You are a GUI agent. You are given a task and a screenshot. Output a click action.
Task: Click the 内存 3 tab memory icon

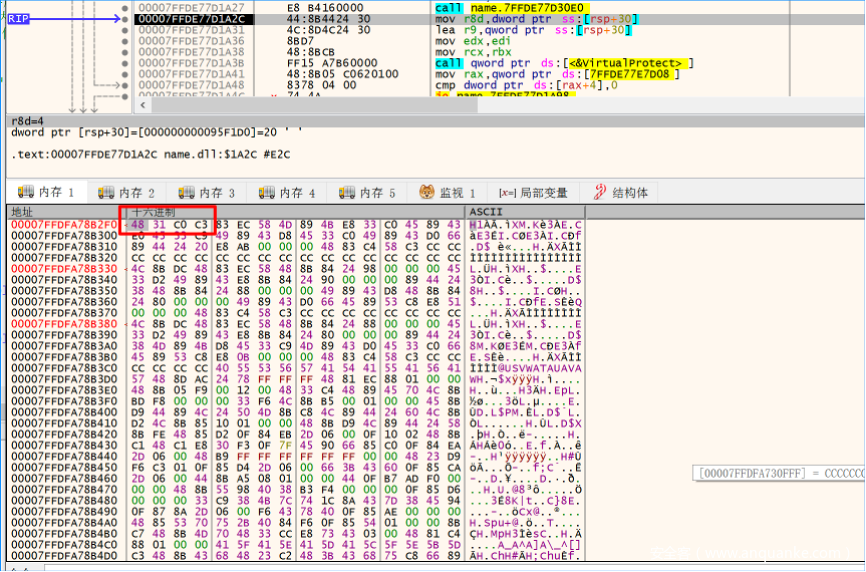pyautogui.click(x=184, y=192)
